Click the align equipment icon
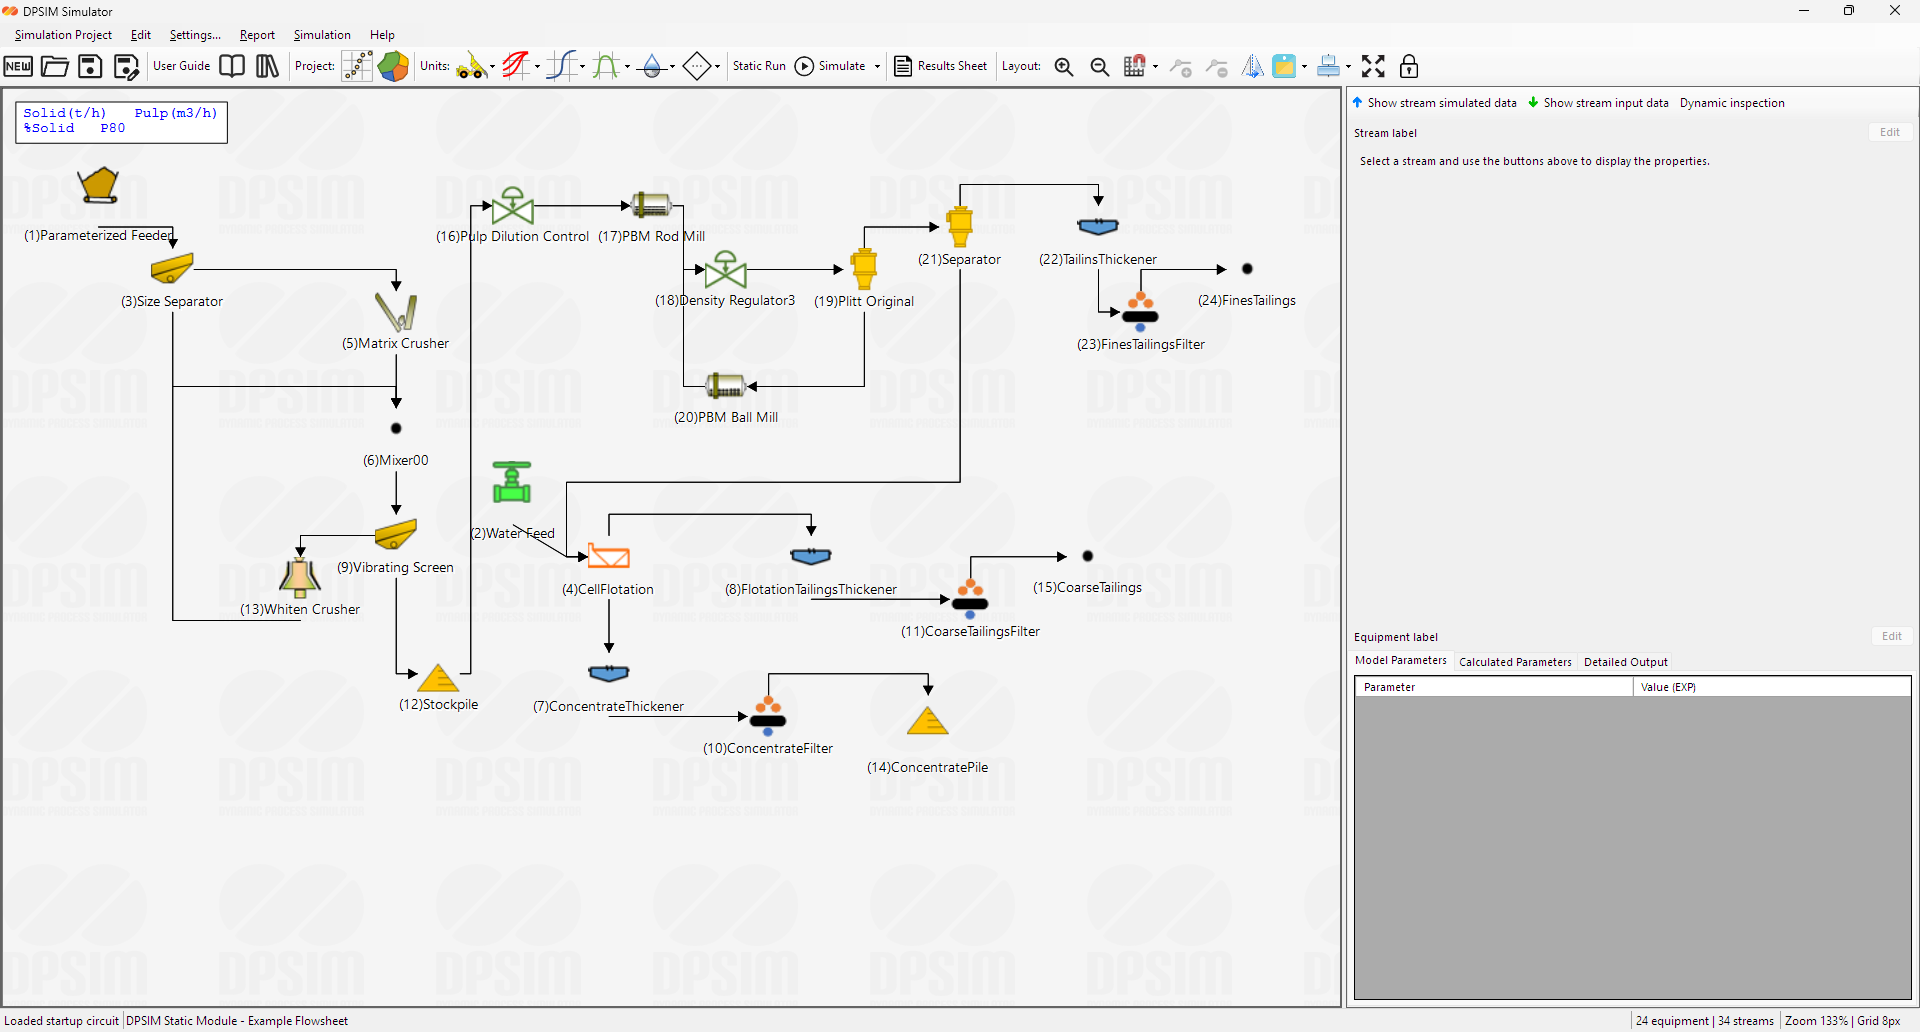The image size is (1920, 1032). 1329,67
